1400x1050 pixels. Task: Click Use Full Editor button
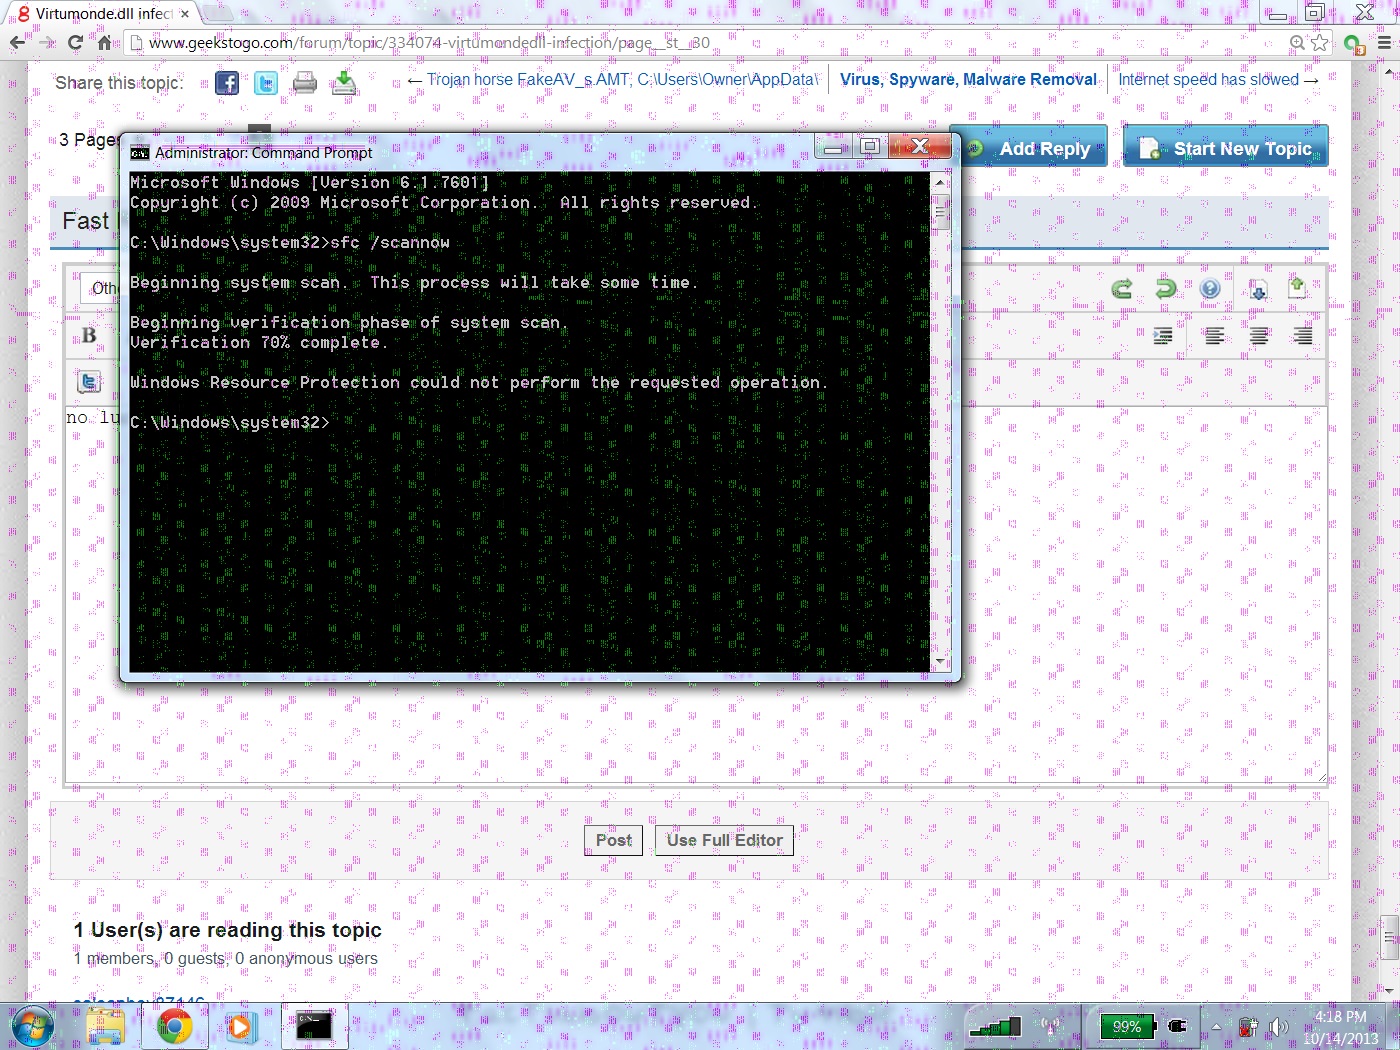(x=725, y=840)
